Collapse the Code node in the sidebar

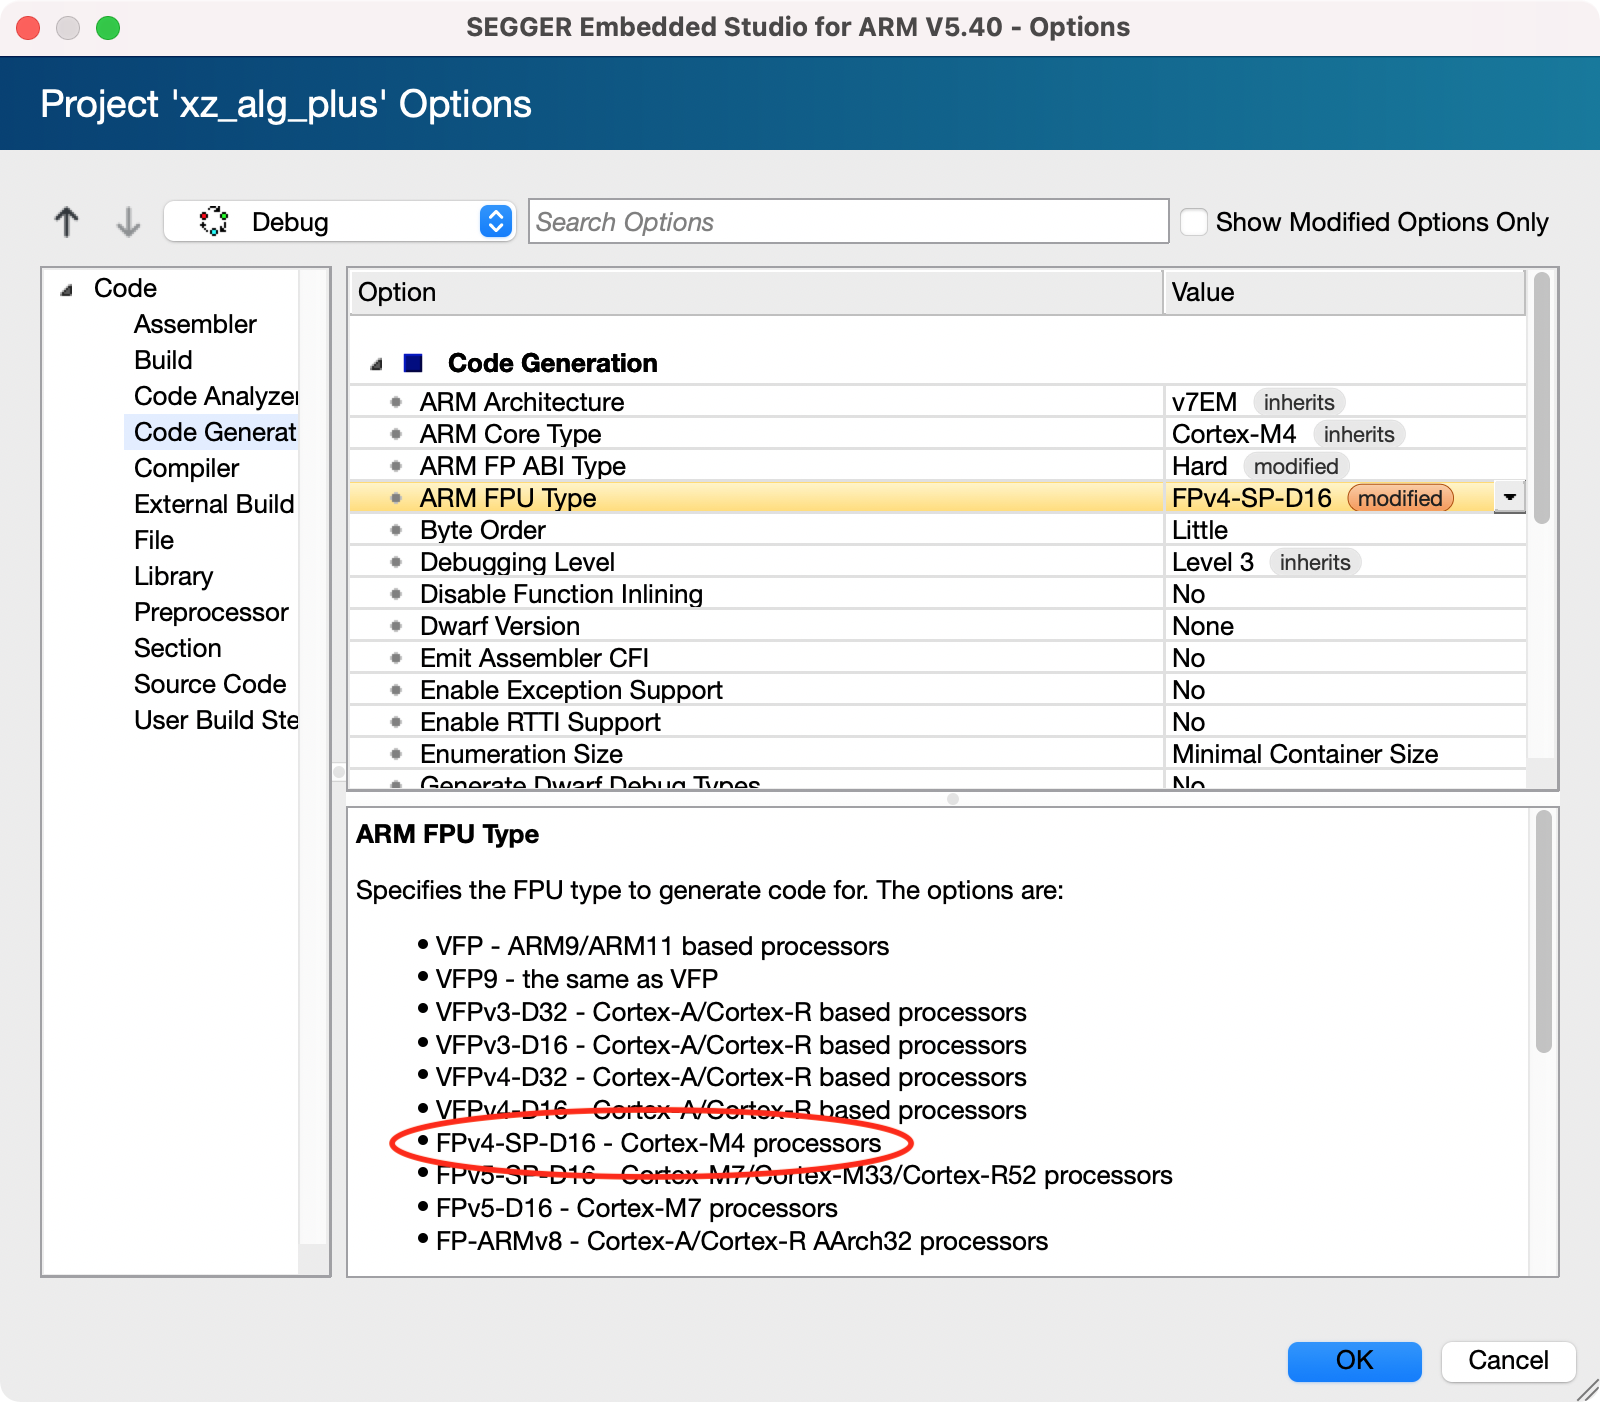pos(66,288)
